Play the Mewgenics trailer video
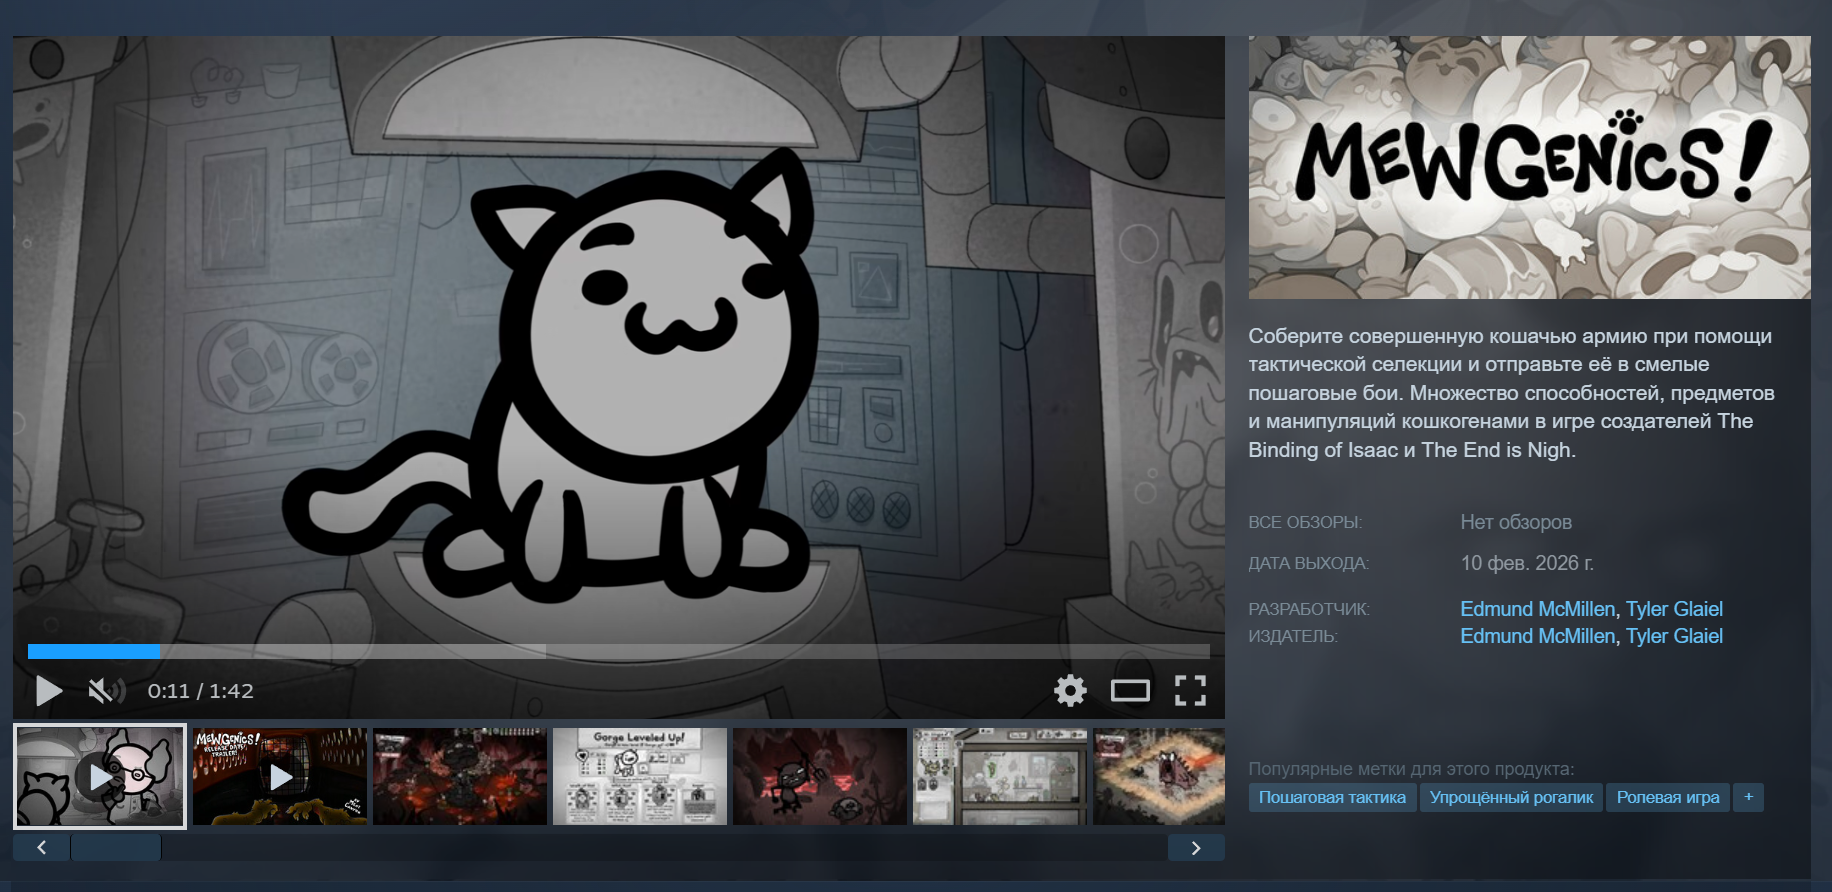 [48, 690]
